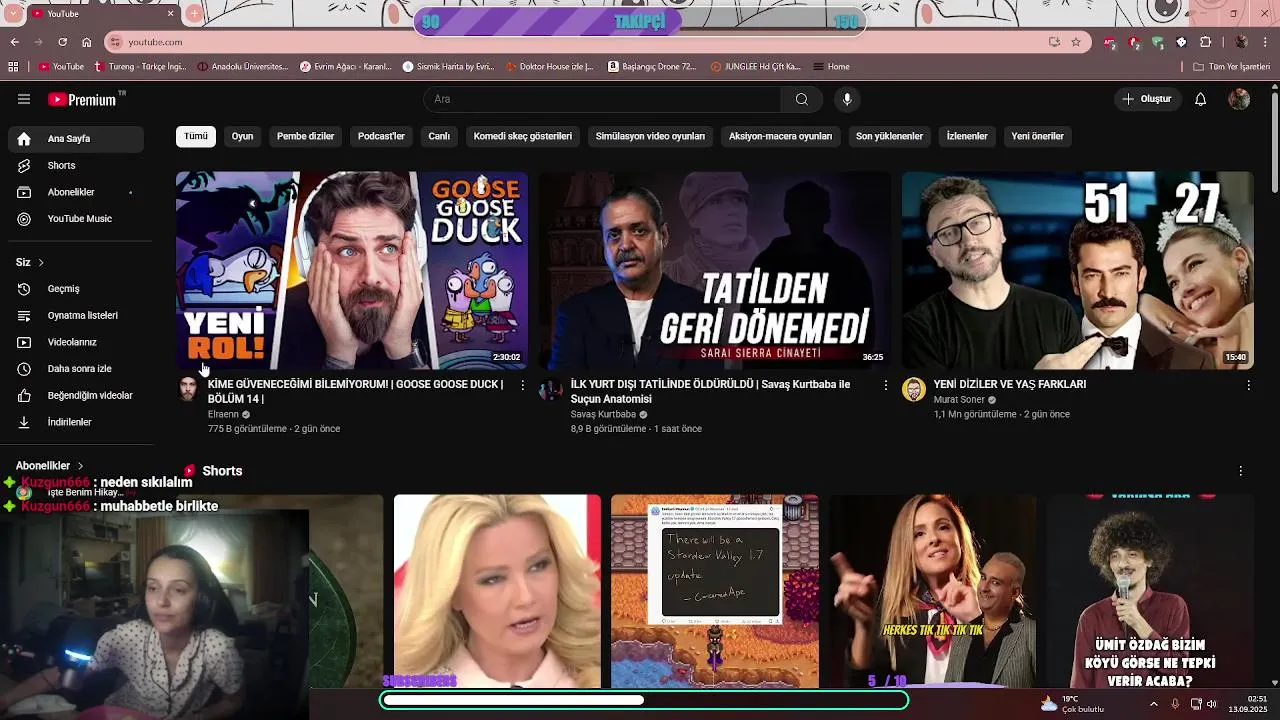Click the search magnifier button
This screenshot has width=1280, height=720.
click(801, 99)
